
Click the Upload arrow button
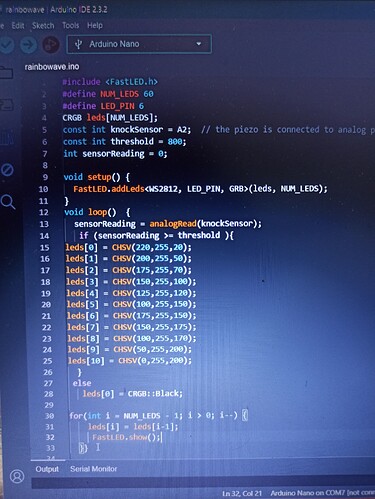coord(28,45)
